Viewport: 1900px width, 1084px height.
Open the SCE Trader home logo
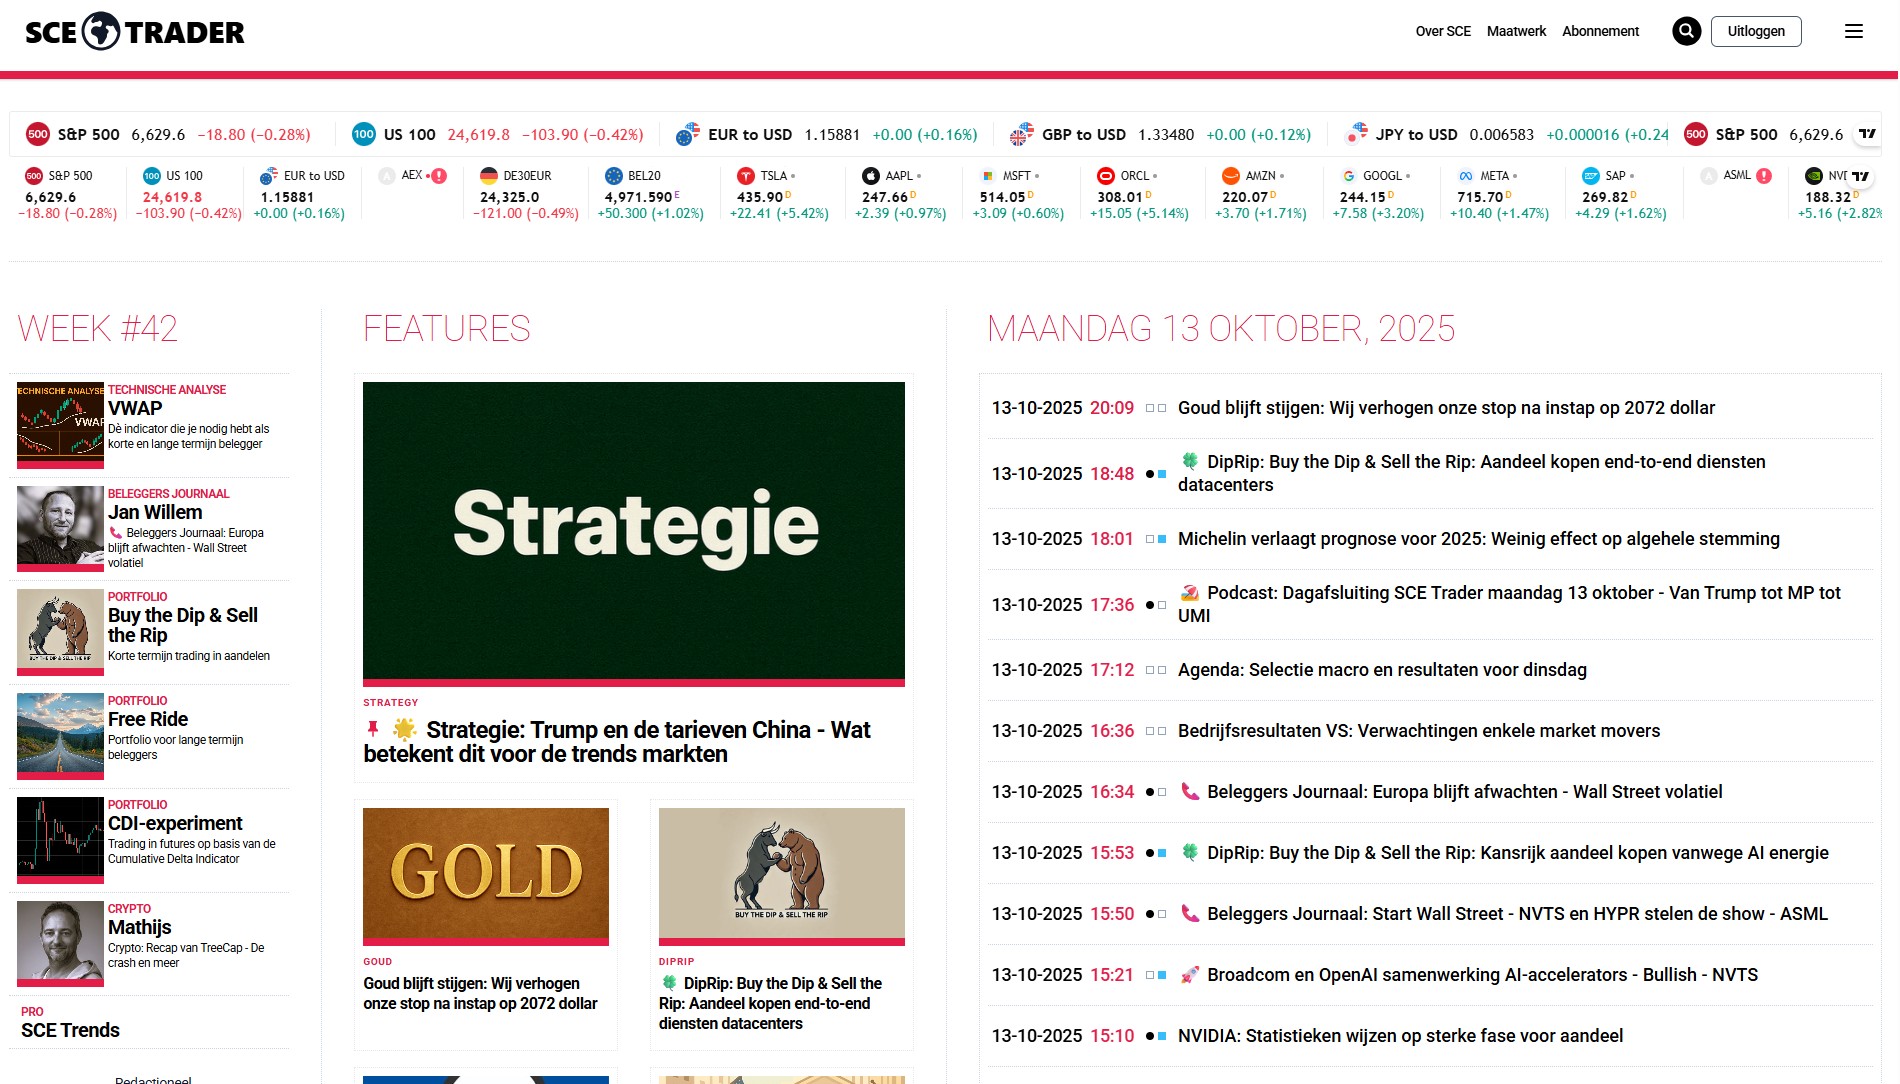pos(135,32)
